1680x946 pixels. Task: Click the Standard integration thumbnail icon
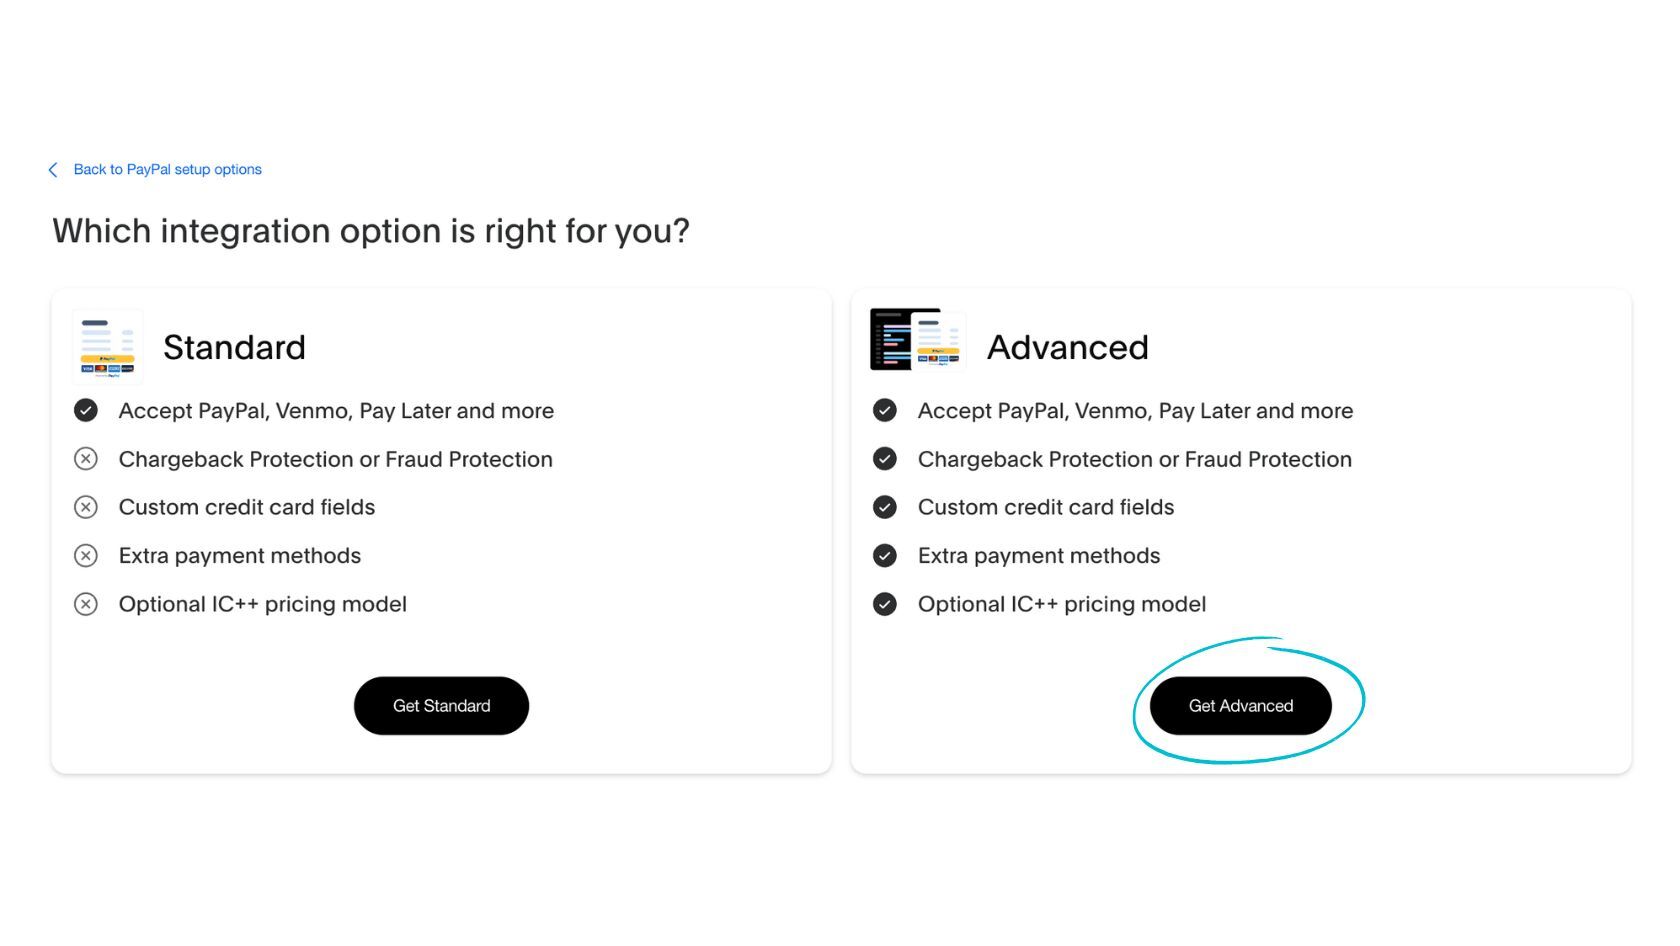tap(107, 347)
